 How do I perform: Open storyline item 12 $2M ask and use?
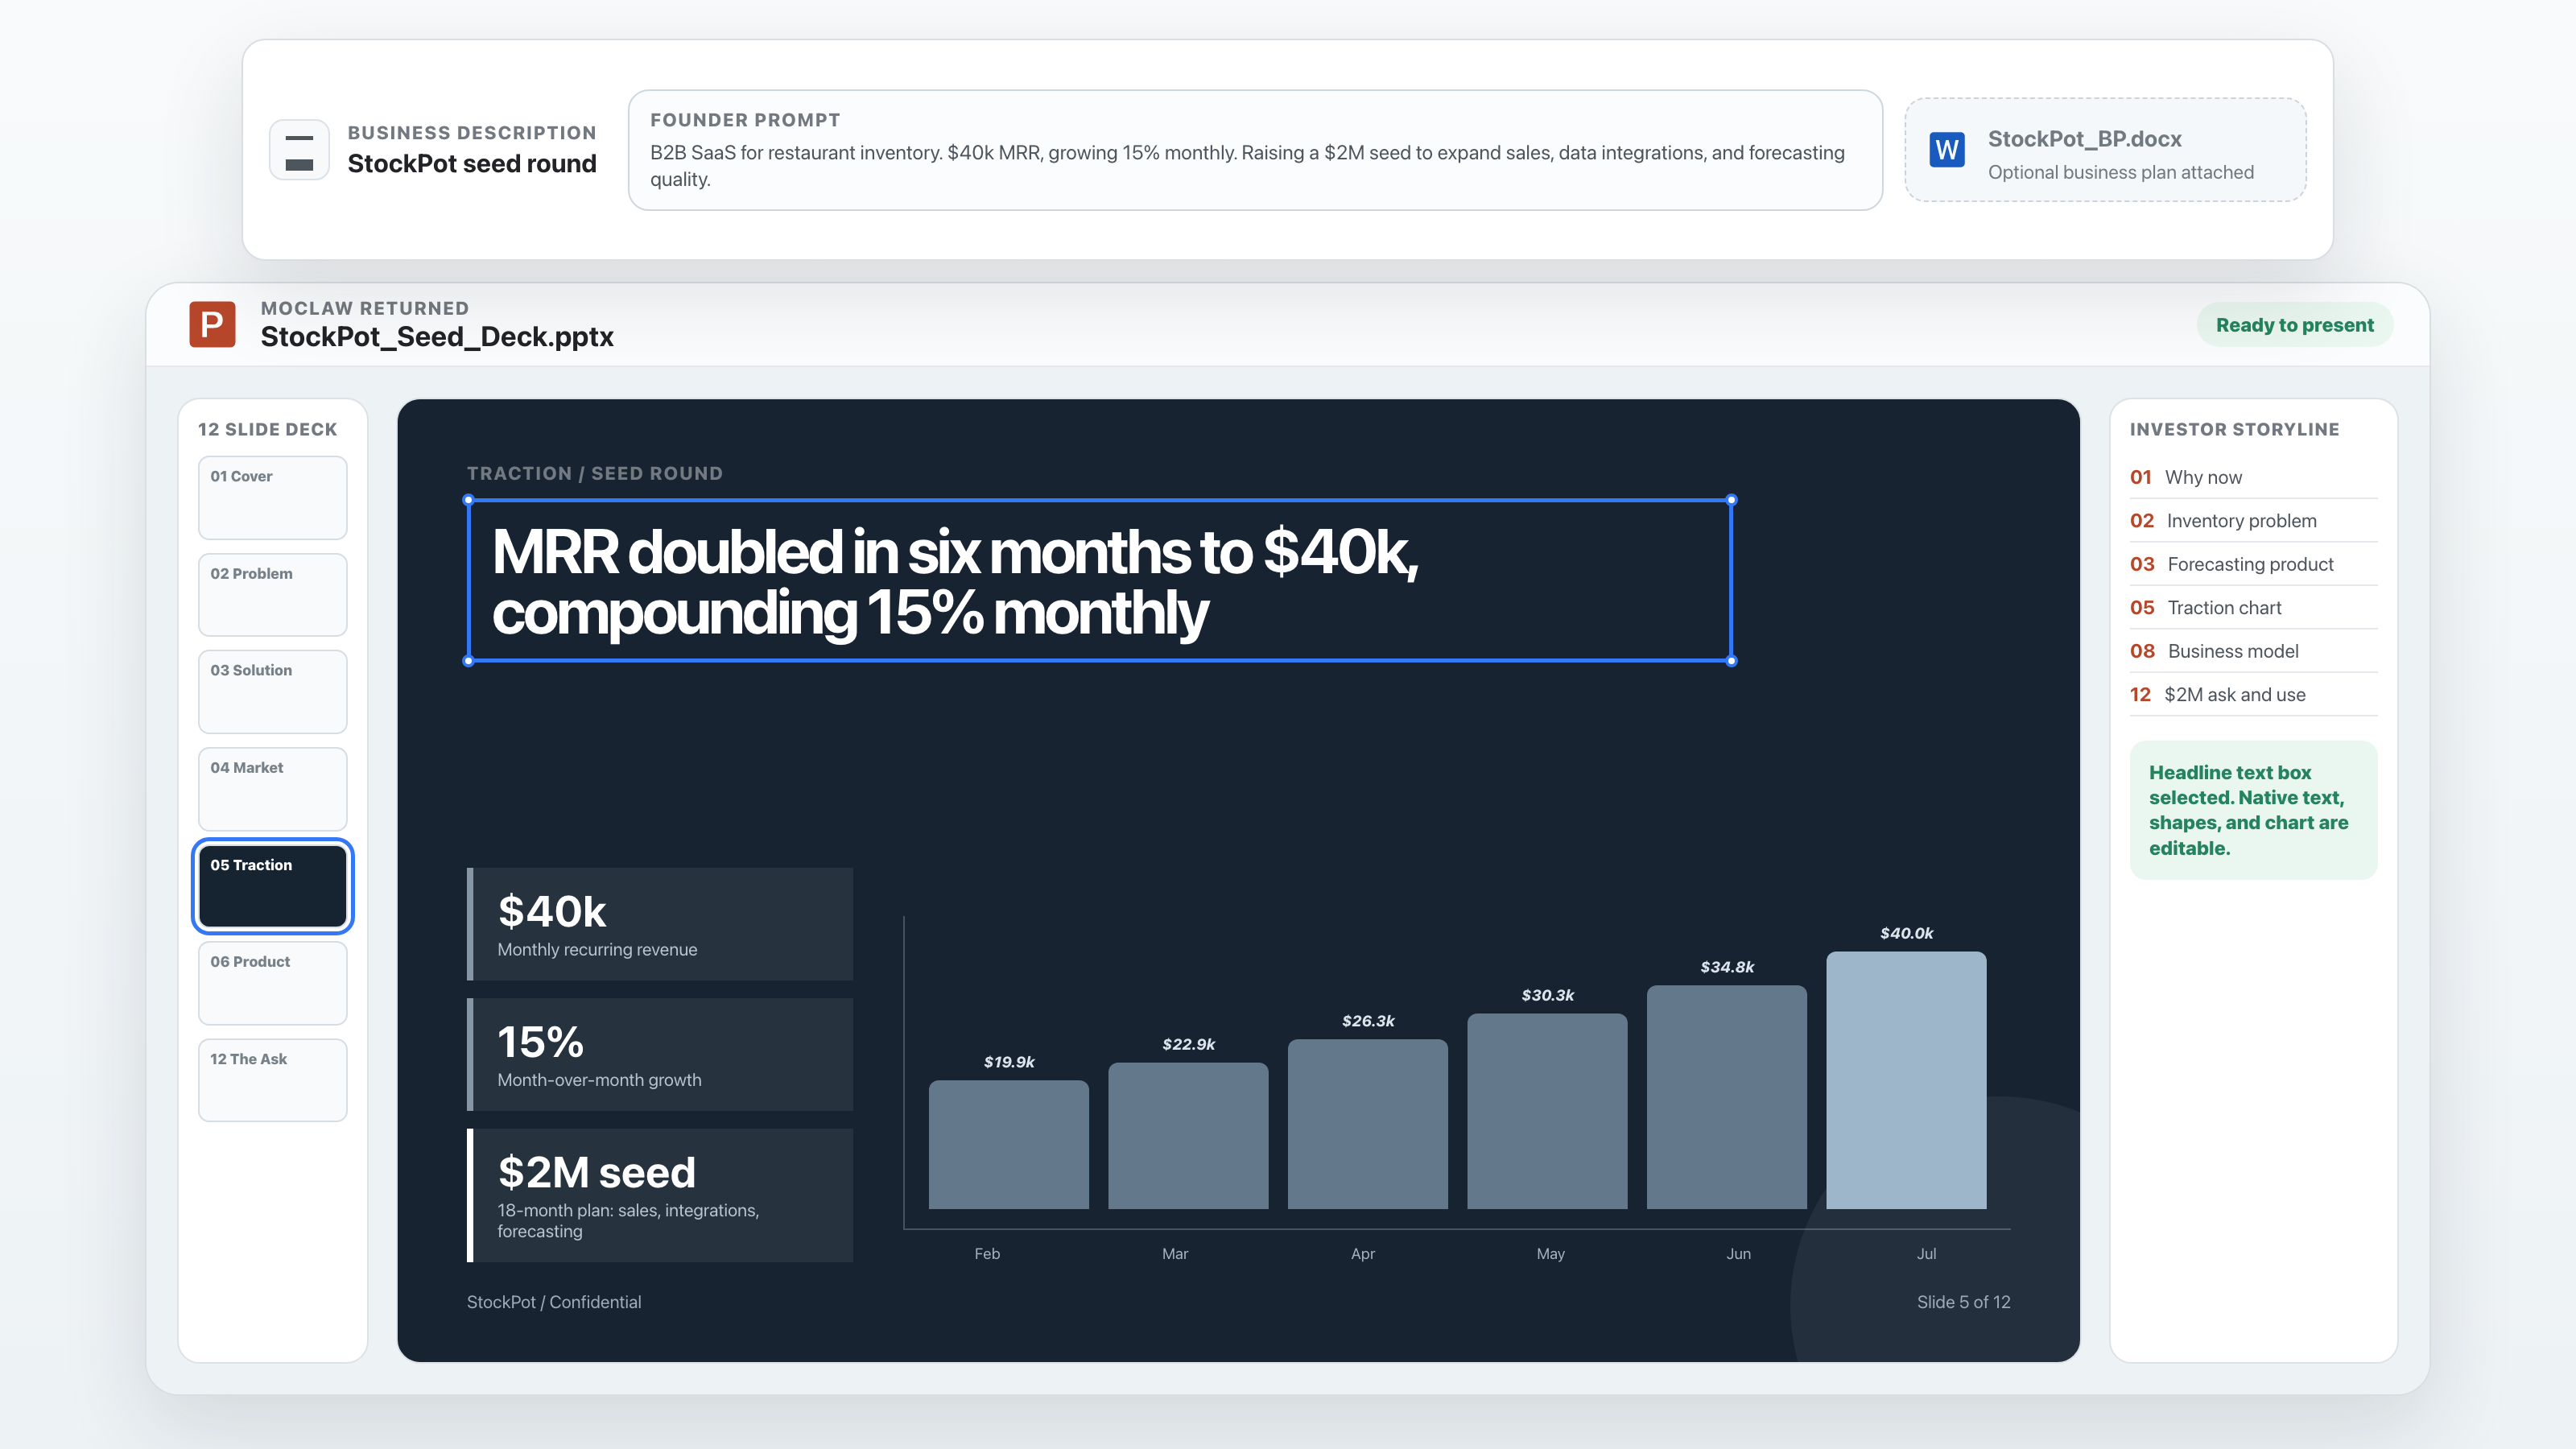[x=2253, y=695]
